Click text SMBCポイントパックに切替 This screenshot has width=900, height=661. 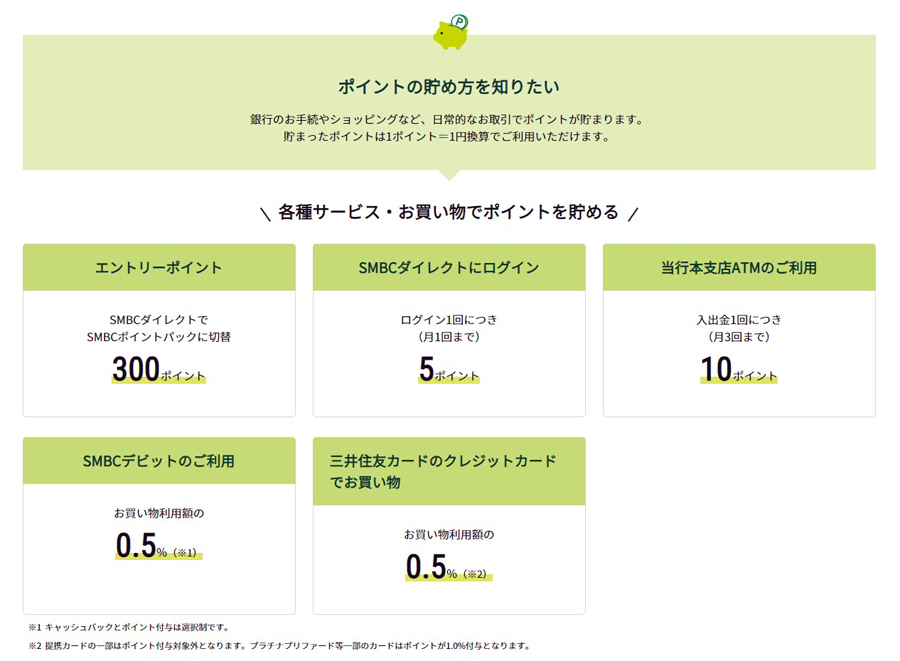pos(159,337)
